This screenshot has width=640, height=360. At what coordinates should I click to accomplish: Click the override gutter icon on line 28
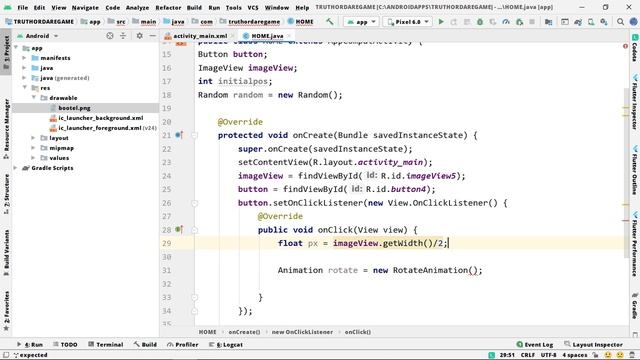[179, 229]
